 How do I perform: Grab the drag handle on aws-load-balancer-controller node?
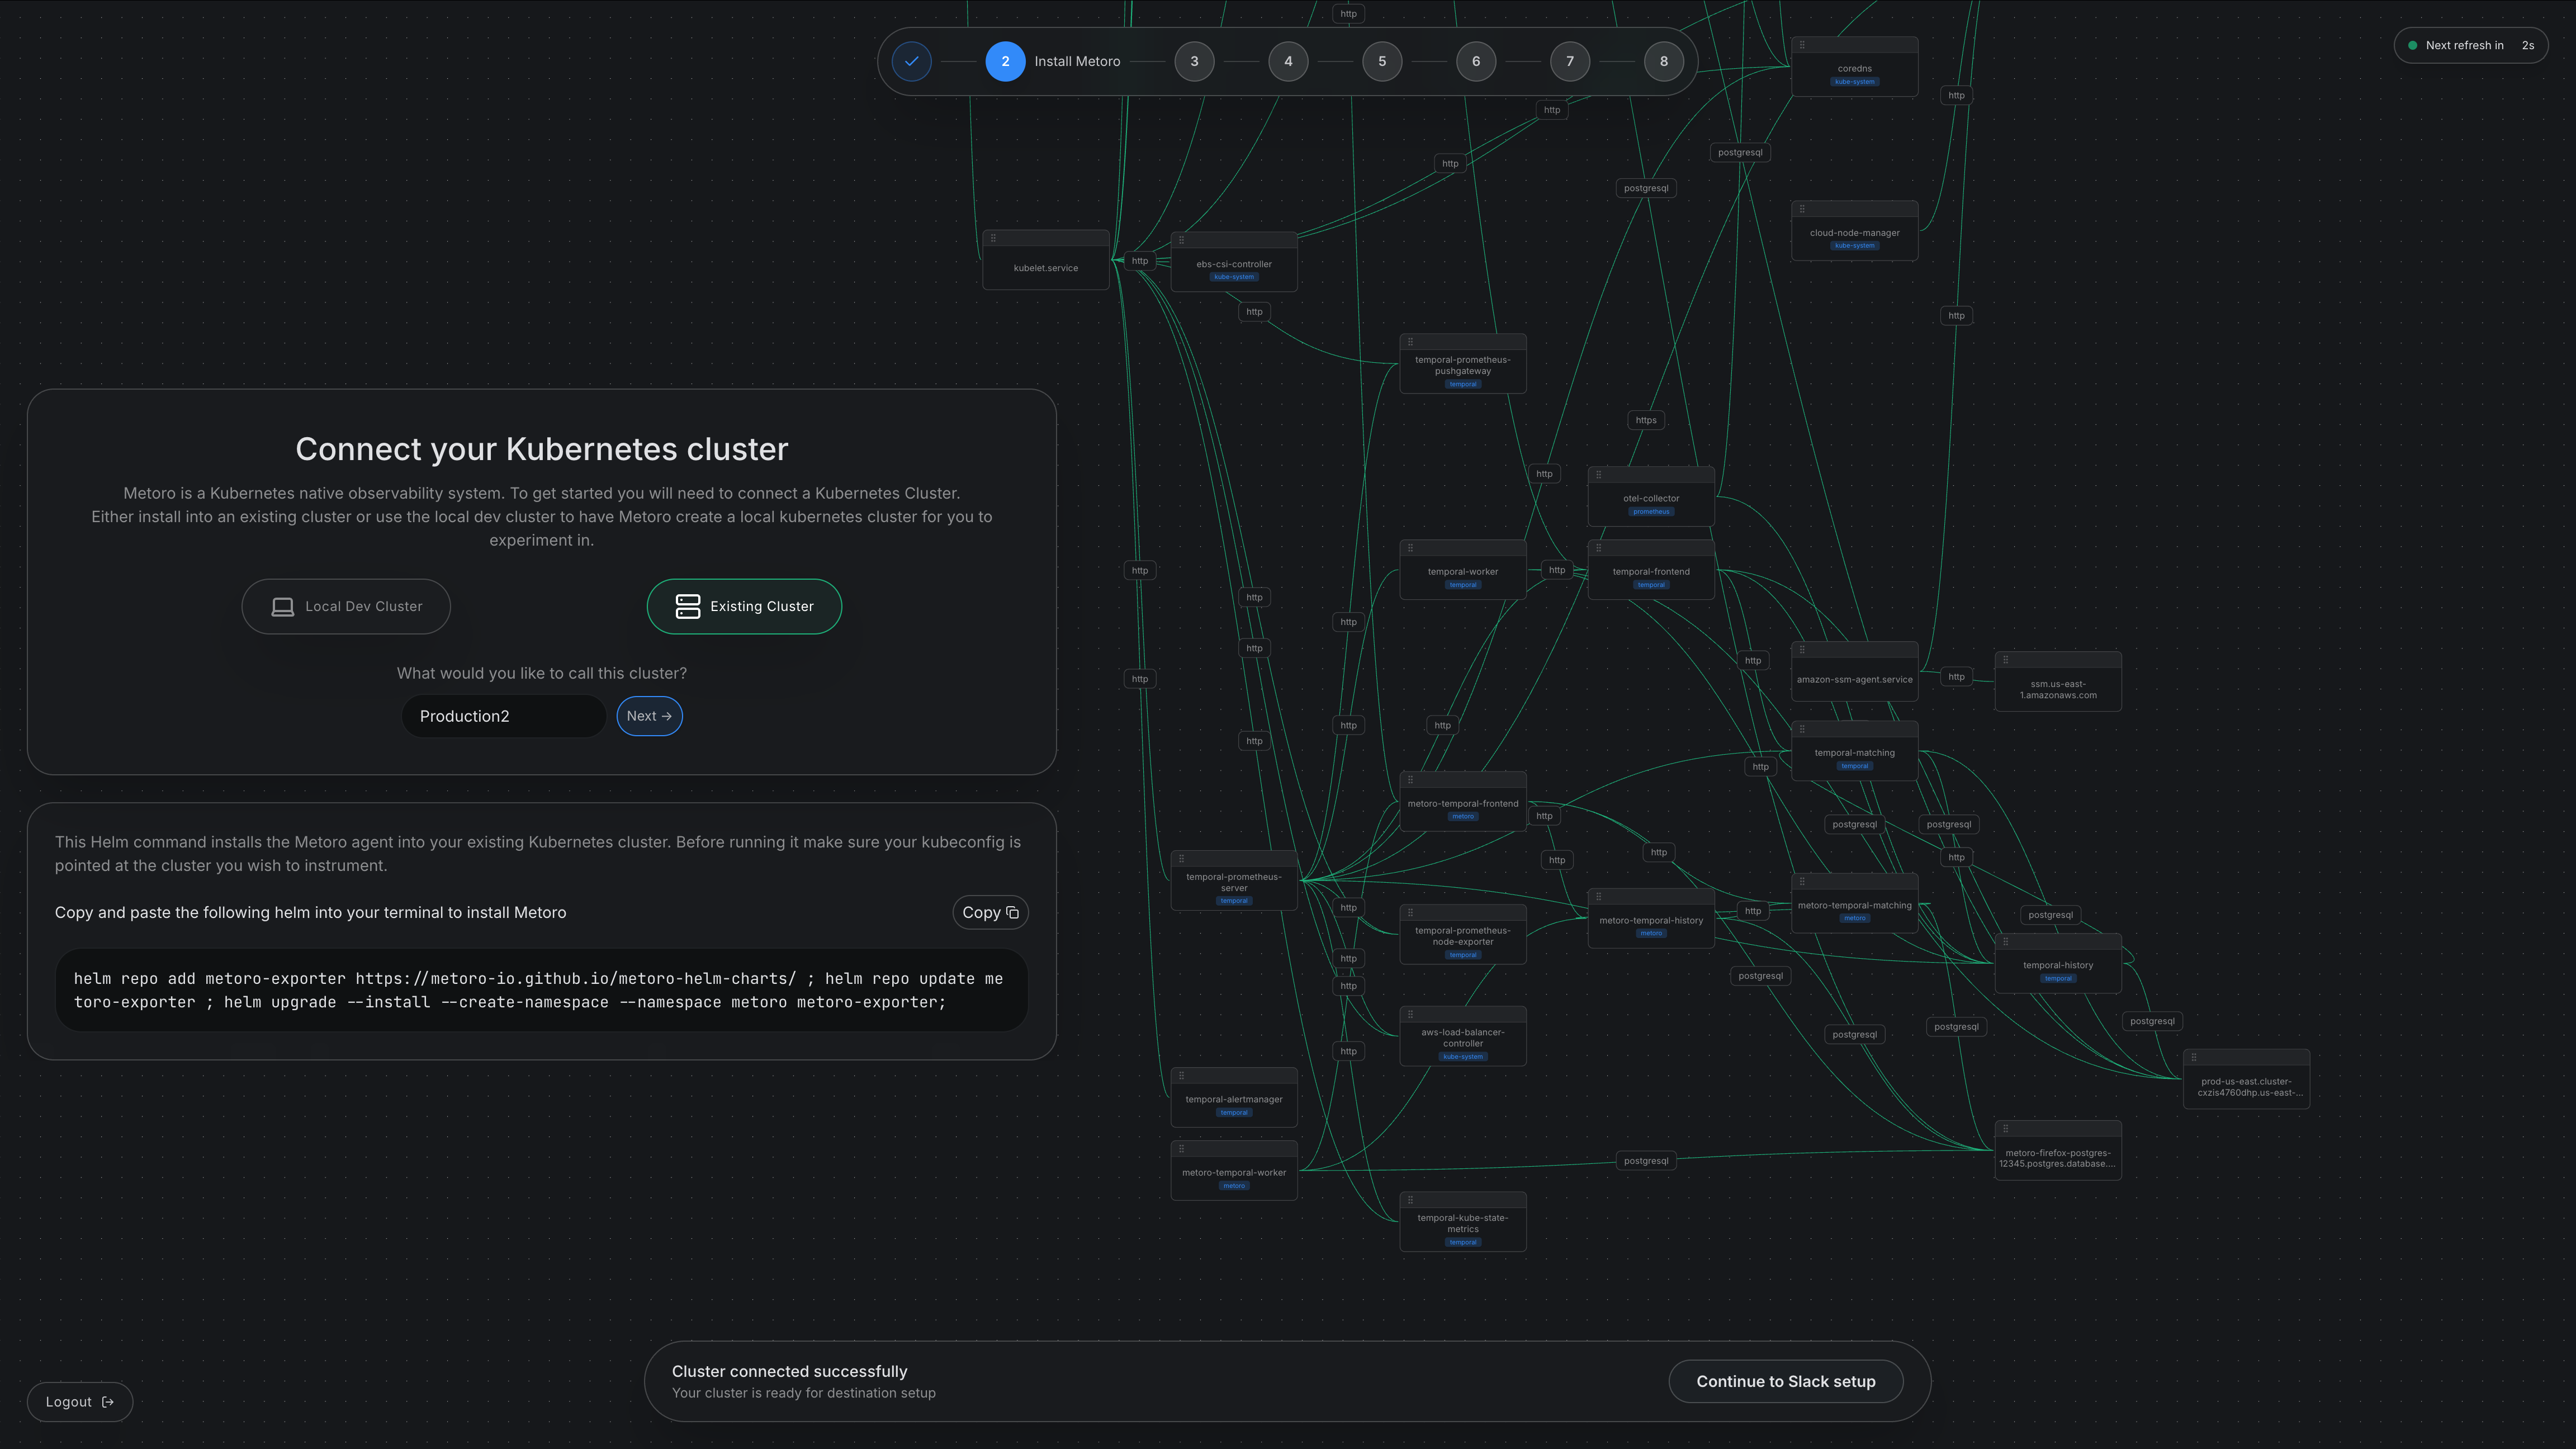(x=1410, y=1014)
